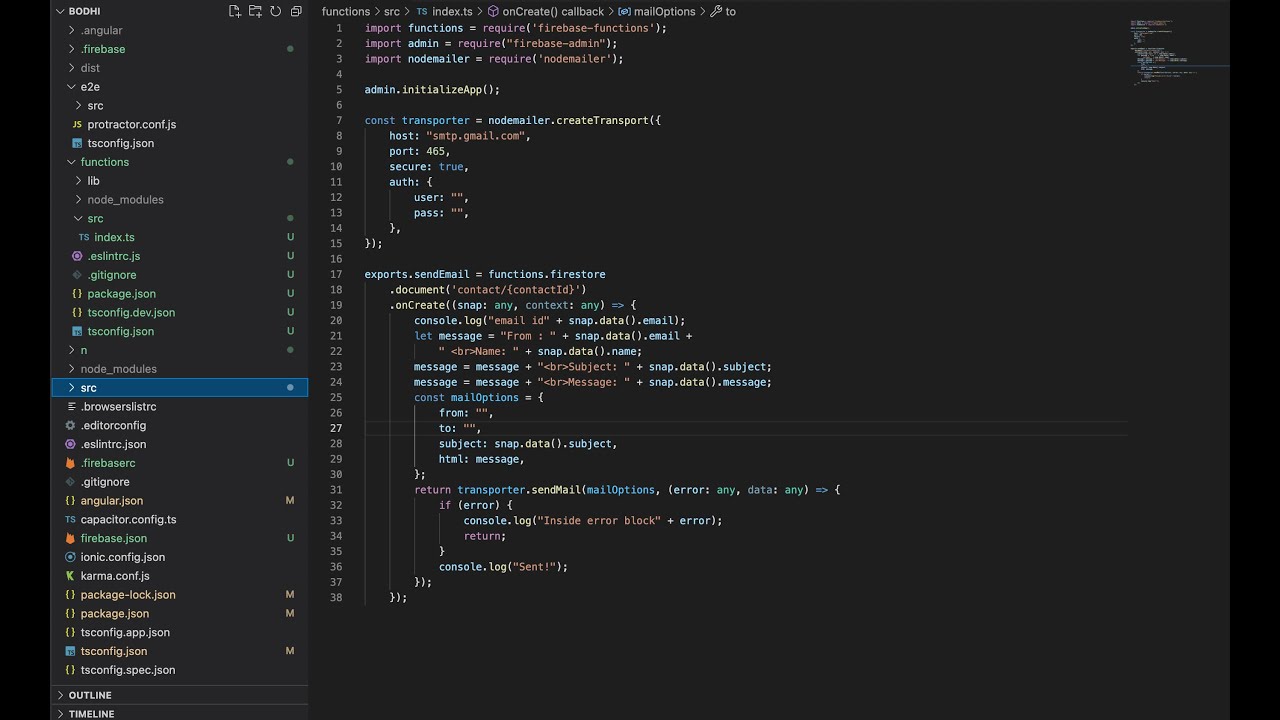Open package.json marked untracked in functions
Image resolution: width=1280 pixels, height=720 pixels.
click(121, 294)
